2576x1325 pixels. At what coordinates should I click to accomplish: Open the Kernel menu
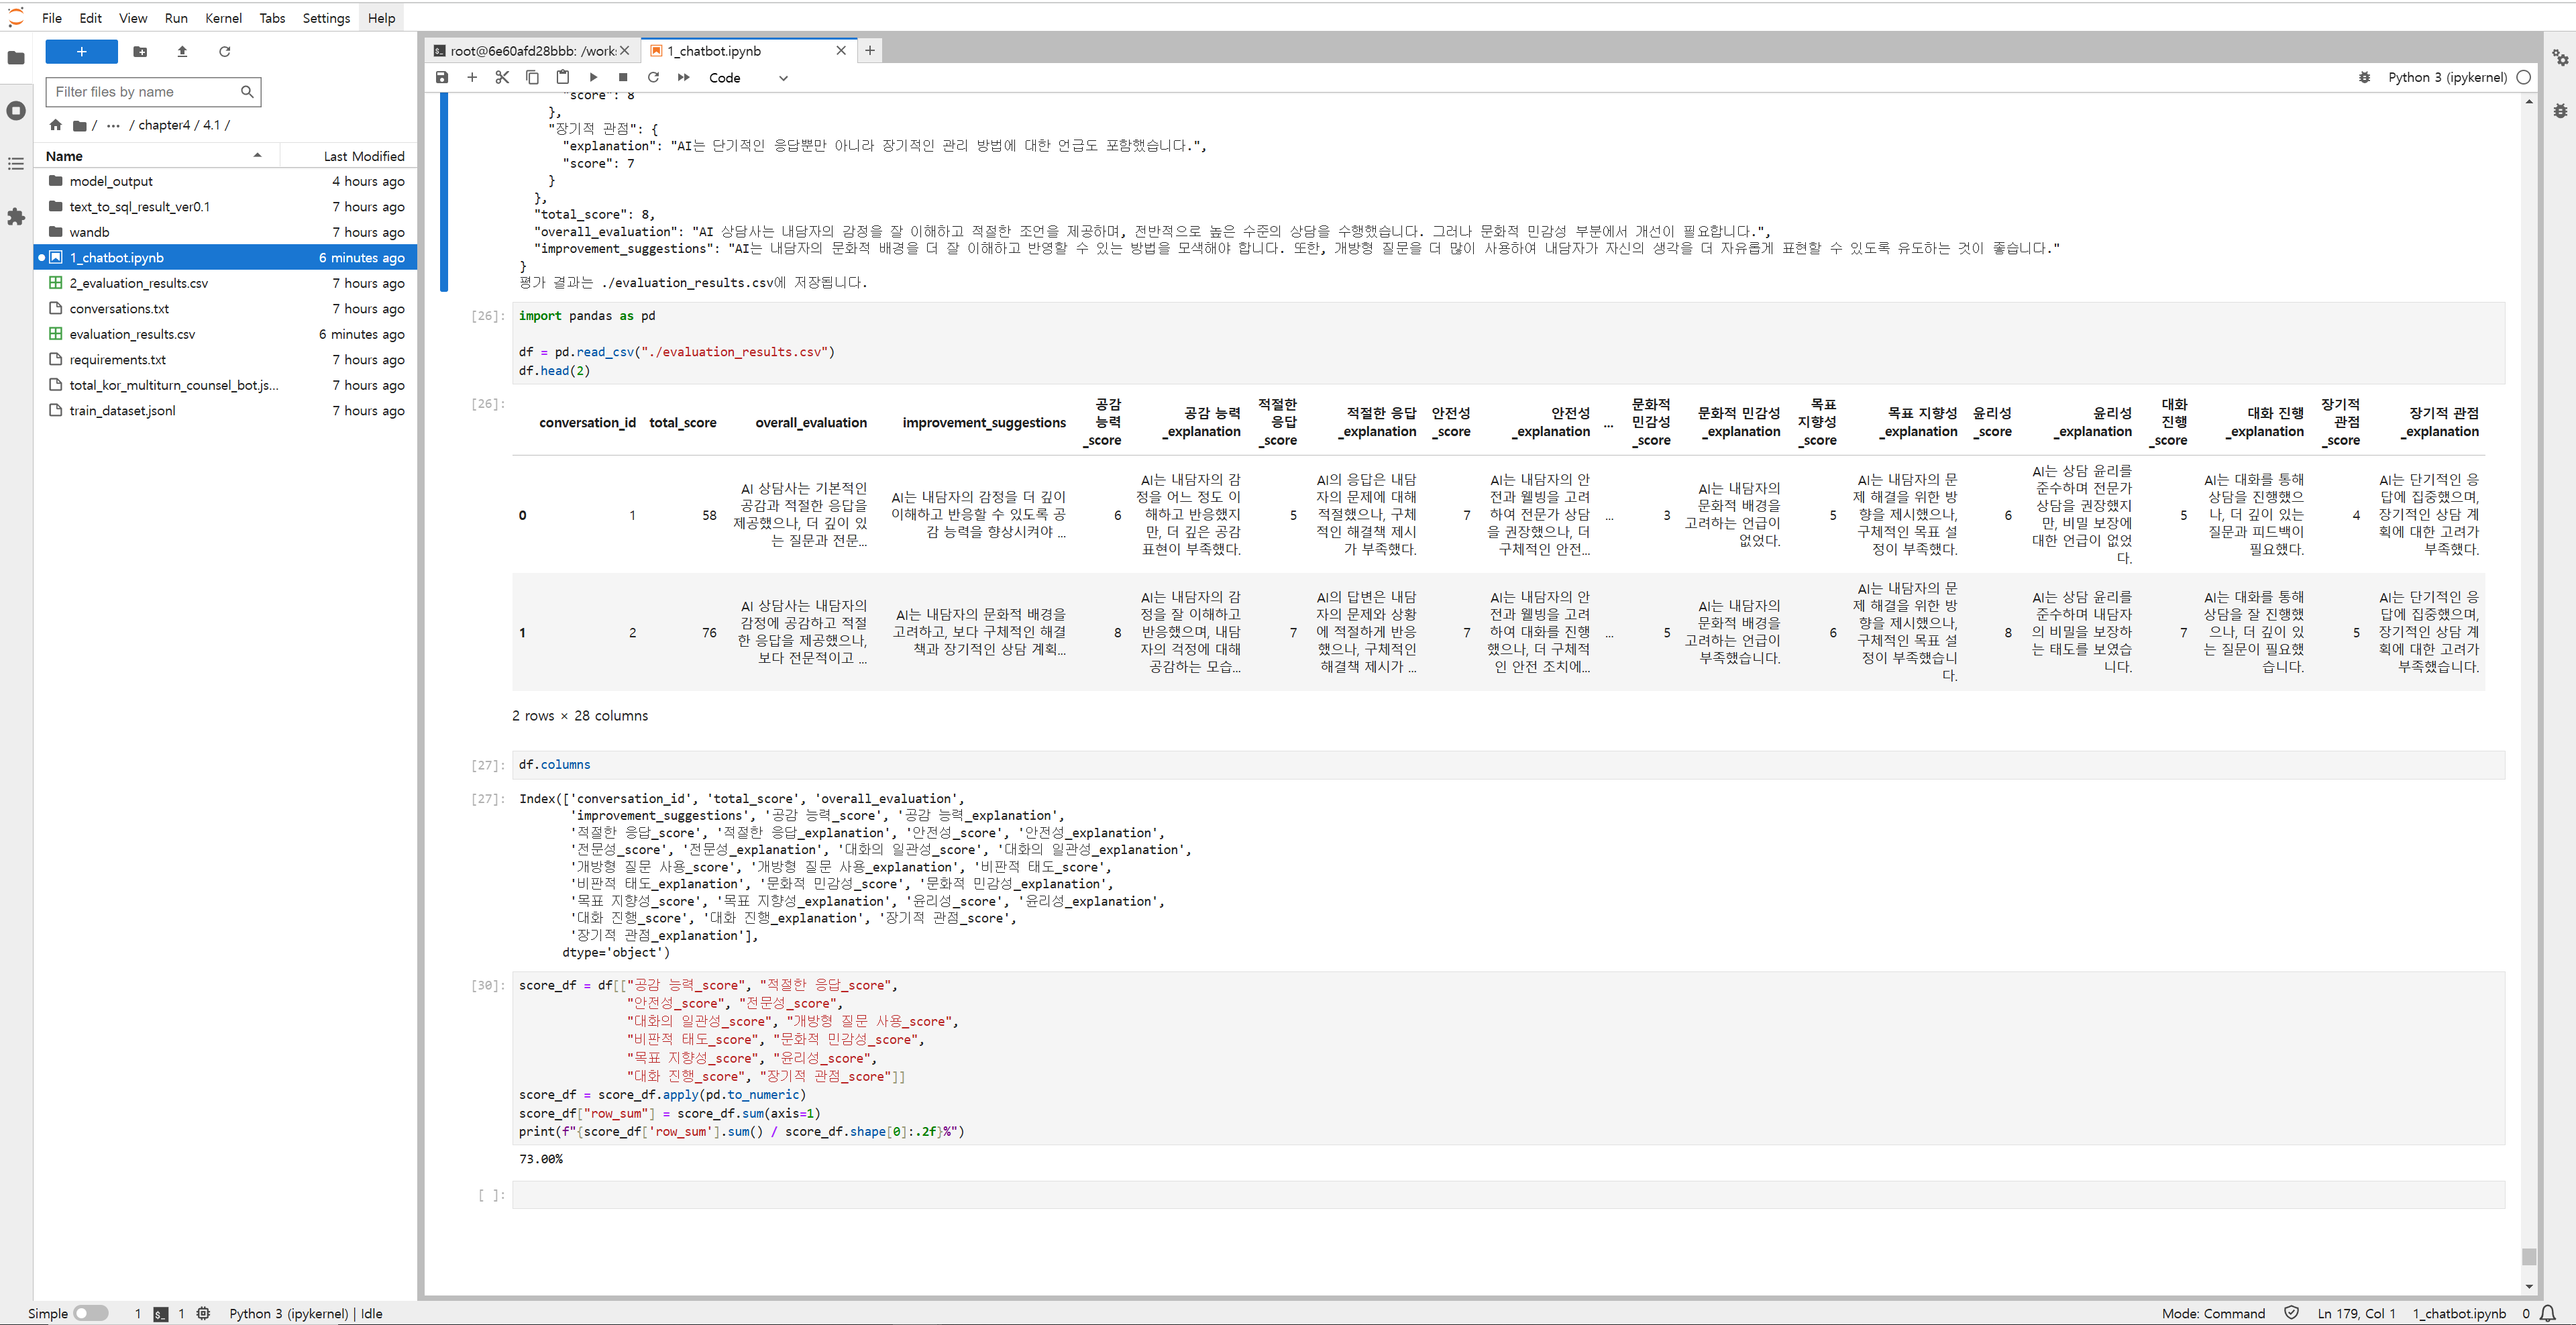[x=223, y=18]
